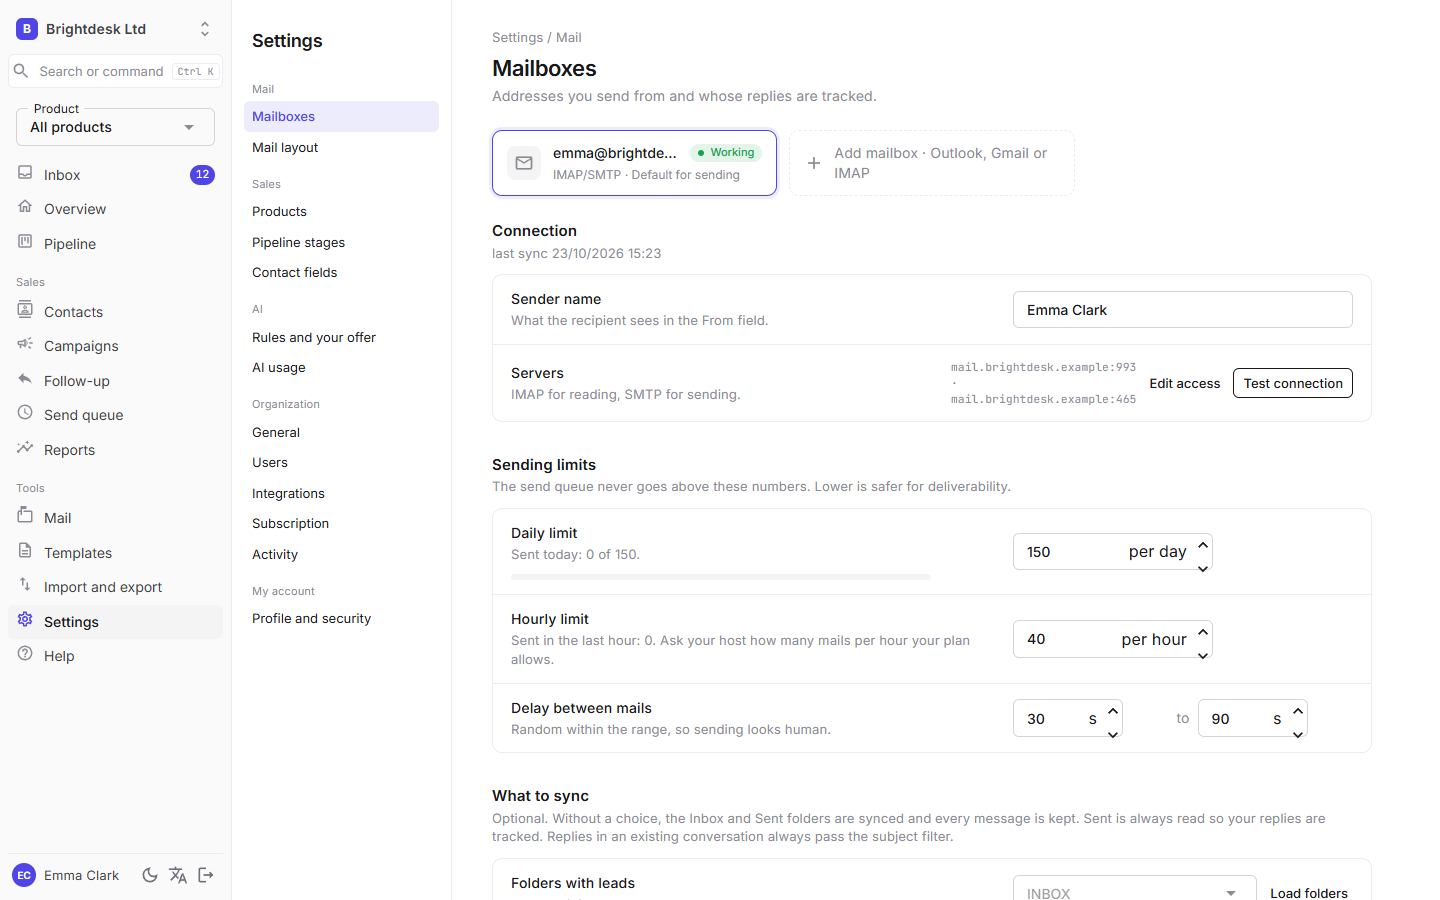Screen dimensions: 1440x900
Task: Open Contacts in the sidebar
Action: click(x=115, y=312)
